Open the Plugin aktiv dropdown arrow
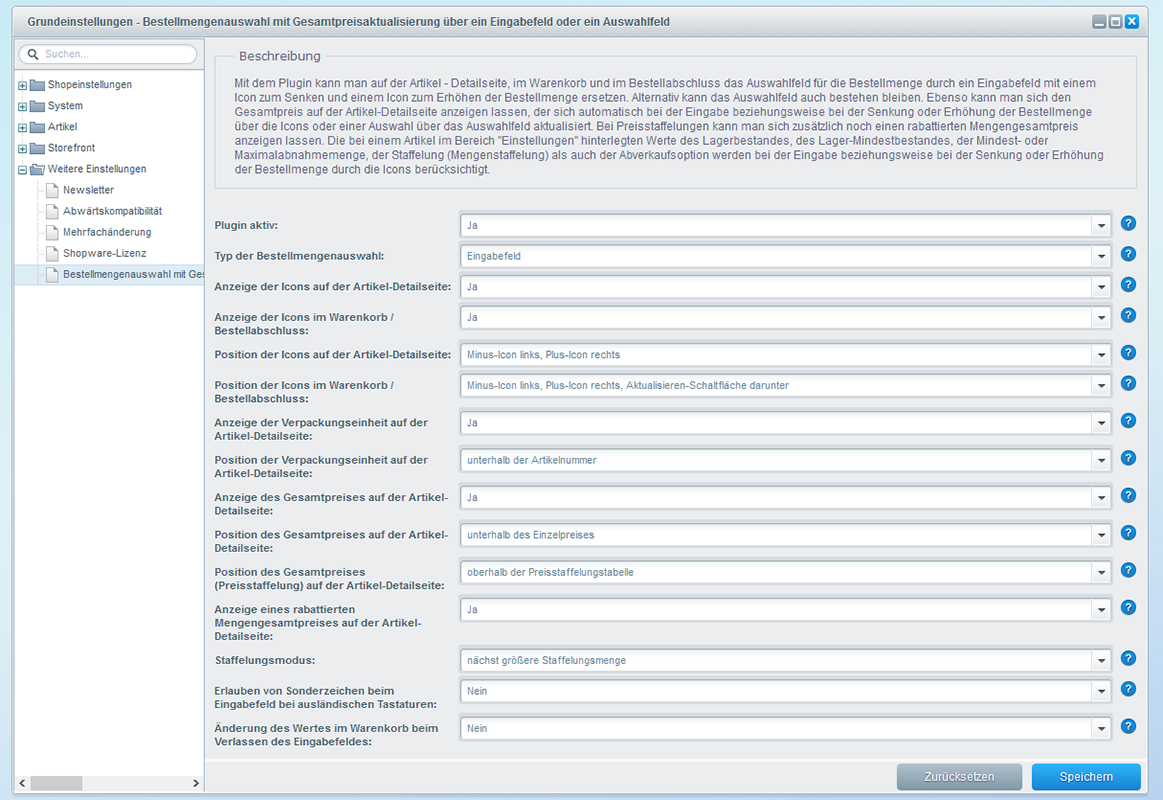The width and height of the screenshot is (1163, 800). [x=1101, y=225]
